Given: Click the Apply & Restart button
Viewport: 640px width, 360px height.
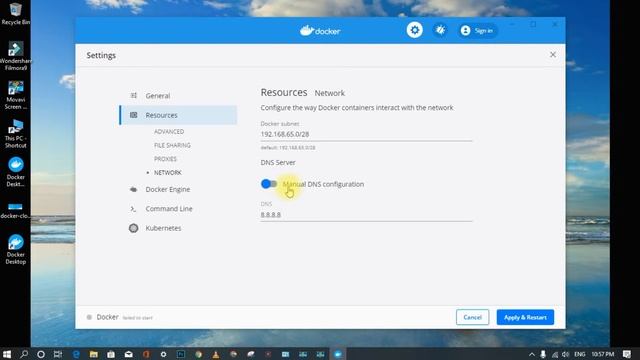Looking at the screenshot, I should coord(525,317).
